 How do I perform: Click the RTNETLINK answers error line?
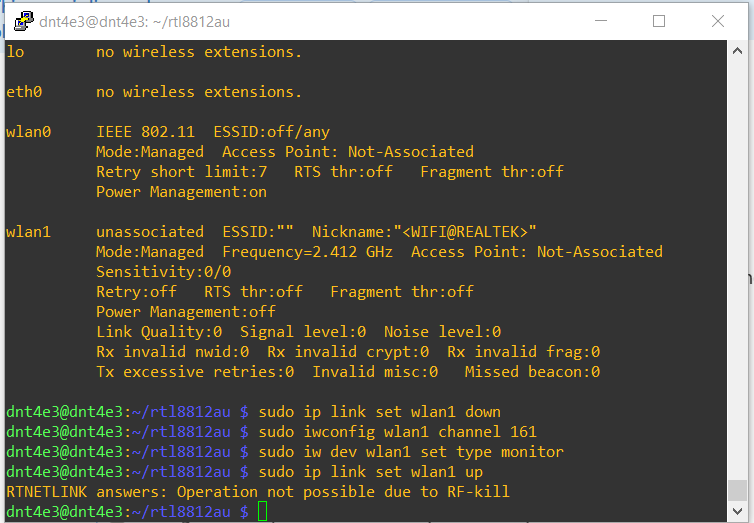click(258, 492)
